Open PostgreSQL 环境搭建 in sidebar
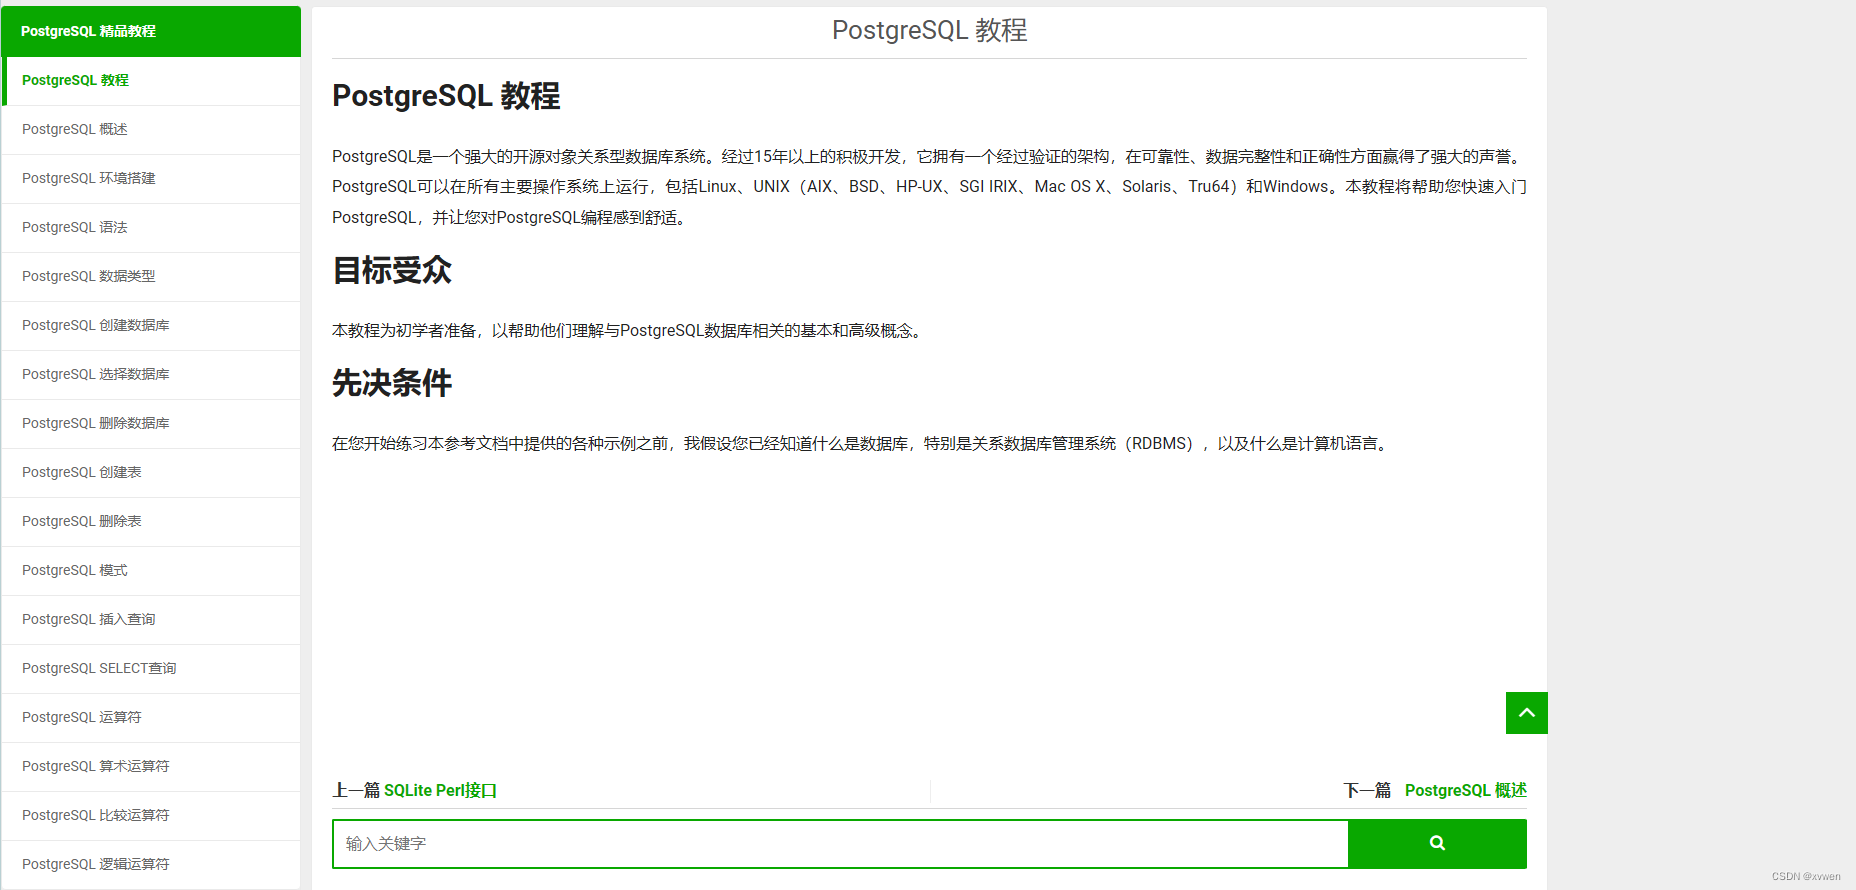The image size is (1856, 890). pyautogui.click(x=151, y=179)
